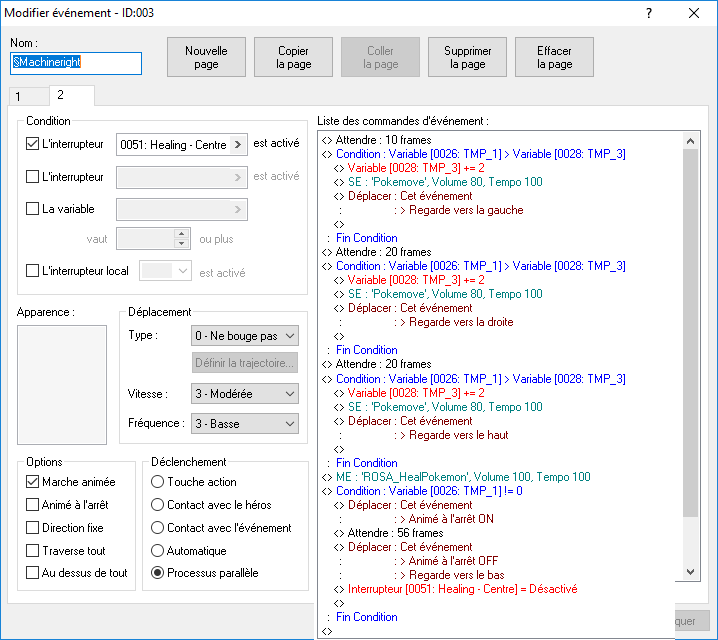This screenshot has width=718, height=640.
Task: Click Supprimer la page button
Action: pos(467,57)
